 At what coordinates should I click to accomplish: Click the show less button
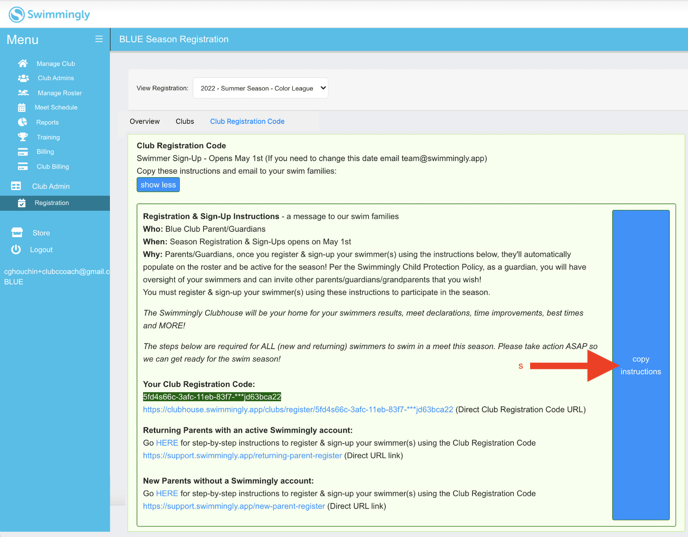[x=158, y=185]
